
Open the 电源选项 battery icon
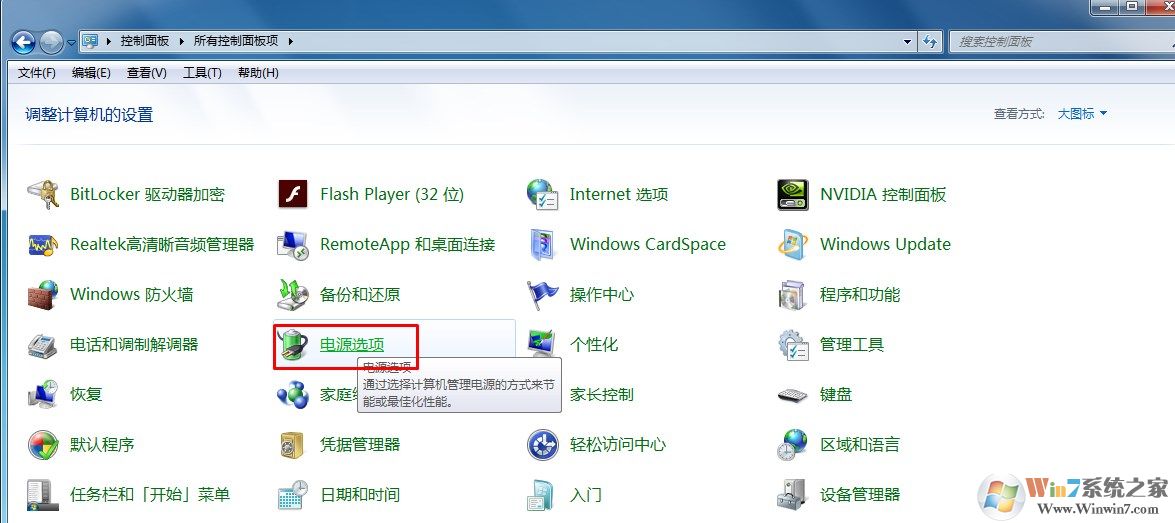pyautogui.click(x=293, y=345)
